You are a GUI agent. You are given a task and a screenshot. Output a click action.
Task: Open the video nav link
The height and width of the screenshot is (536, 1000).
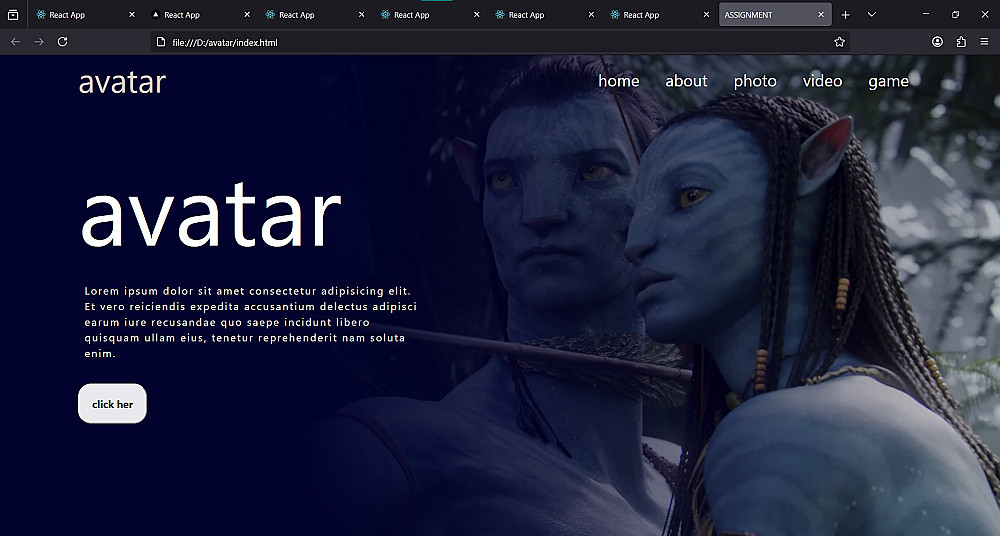click(822, 81)
